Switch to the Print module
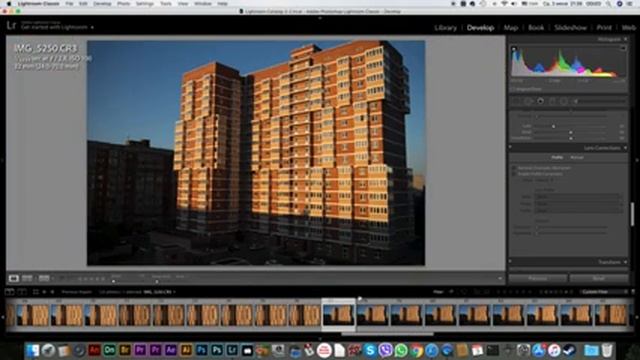This screenshot has height=360, width=640. coord(604,28)
